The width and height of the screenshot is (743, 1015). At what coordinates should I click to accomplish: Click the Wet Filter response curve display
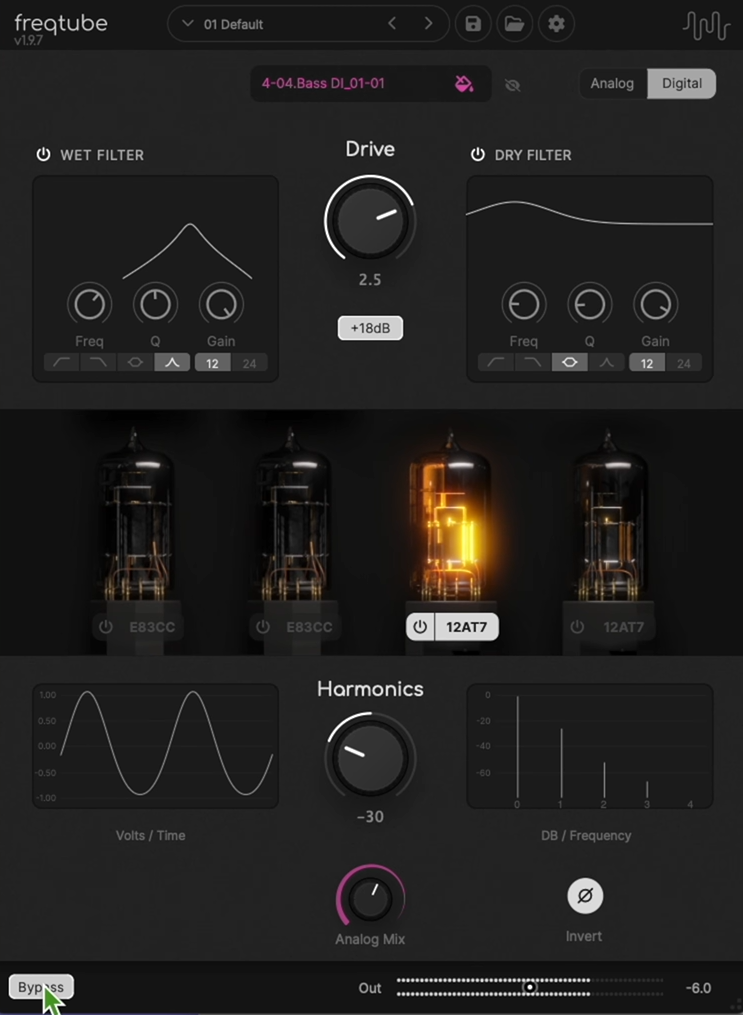[155, 228]
